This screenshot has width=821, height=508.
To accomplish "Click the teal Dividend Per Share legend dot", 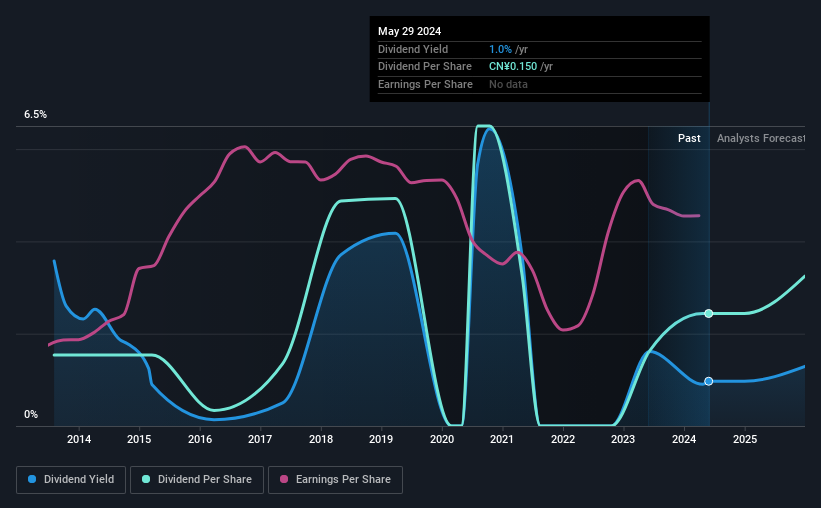I will click(146, 479).
